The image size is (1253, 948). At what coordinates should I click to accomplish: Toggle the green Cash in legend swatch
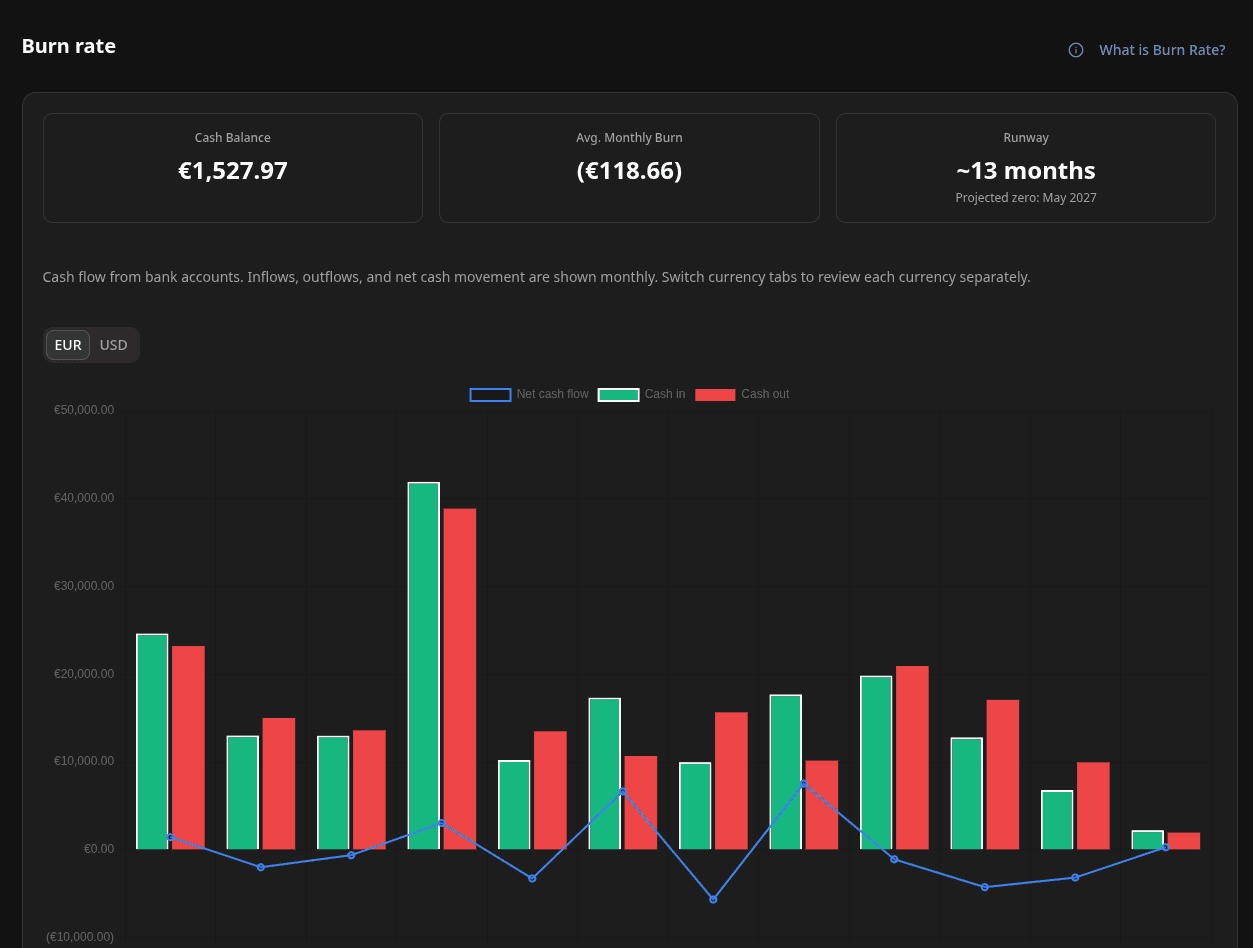click(x=619, y=395)
